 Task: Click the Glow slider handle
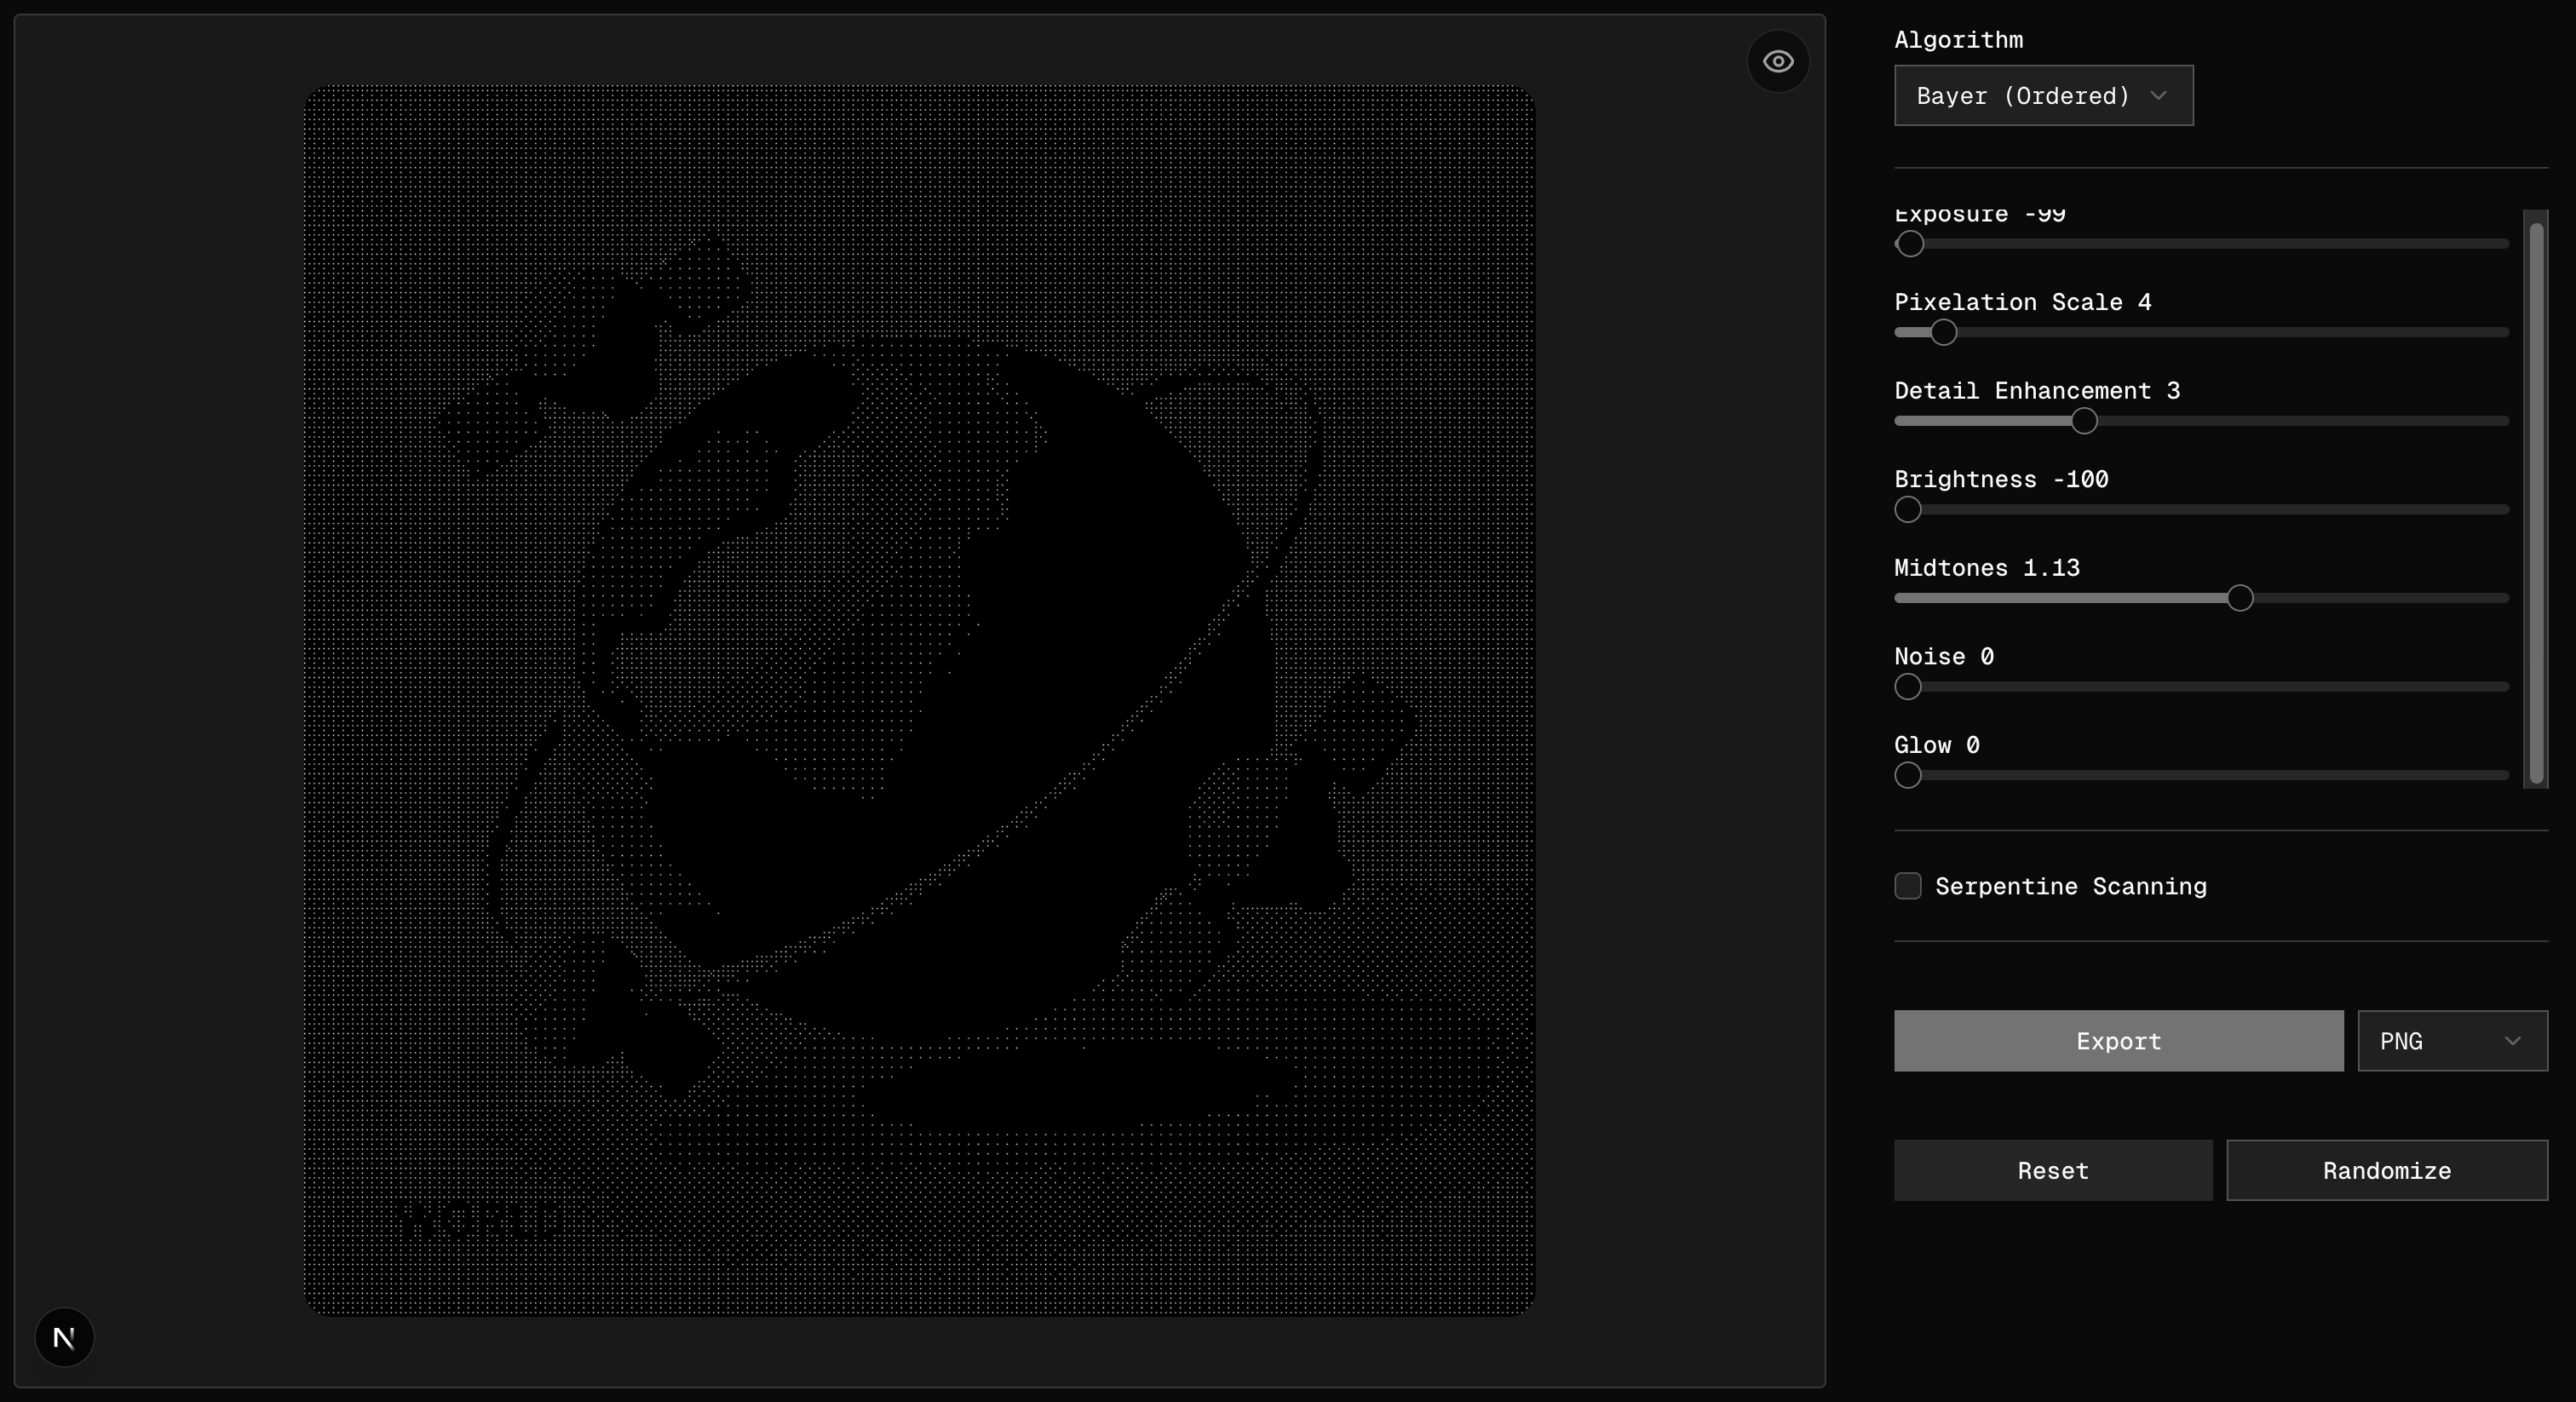pos(1907,775)
